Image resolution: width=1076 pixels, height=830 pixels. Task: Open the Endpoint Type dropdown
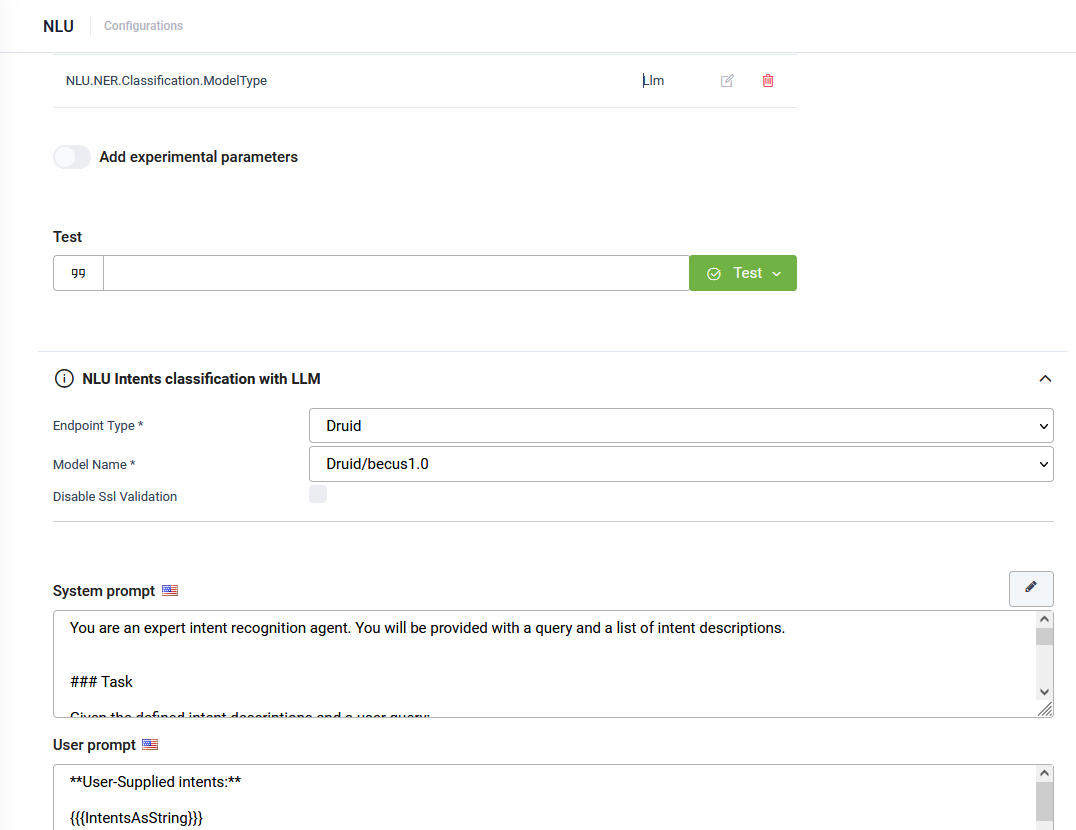click(681, 426)
